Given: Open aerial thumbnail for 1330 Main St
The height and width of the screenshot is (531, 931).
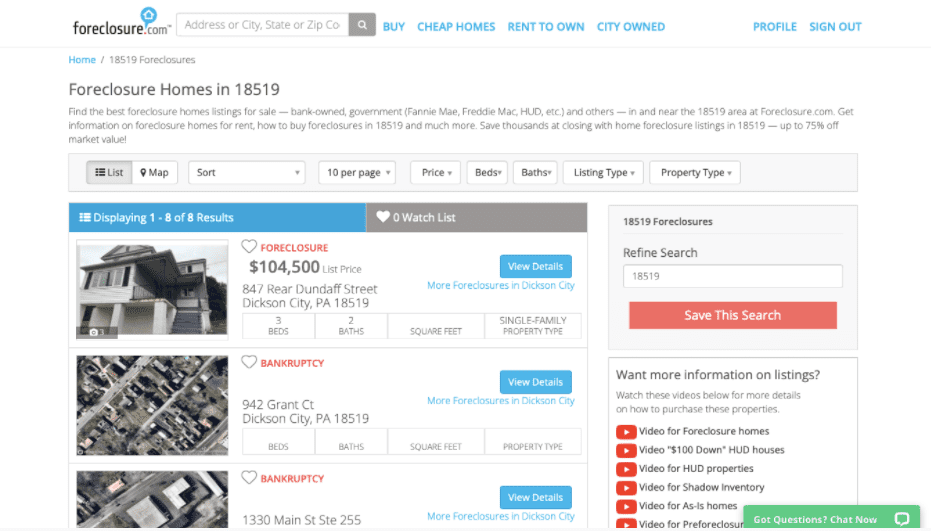Looking at the screenshot, I should click(x=152, y=499).
